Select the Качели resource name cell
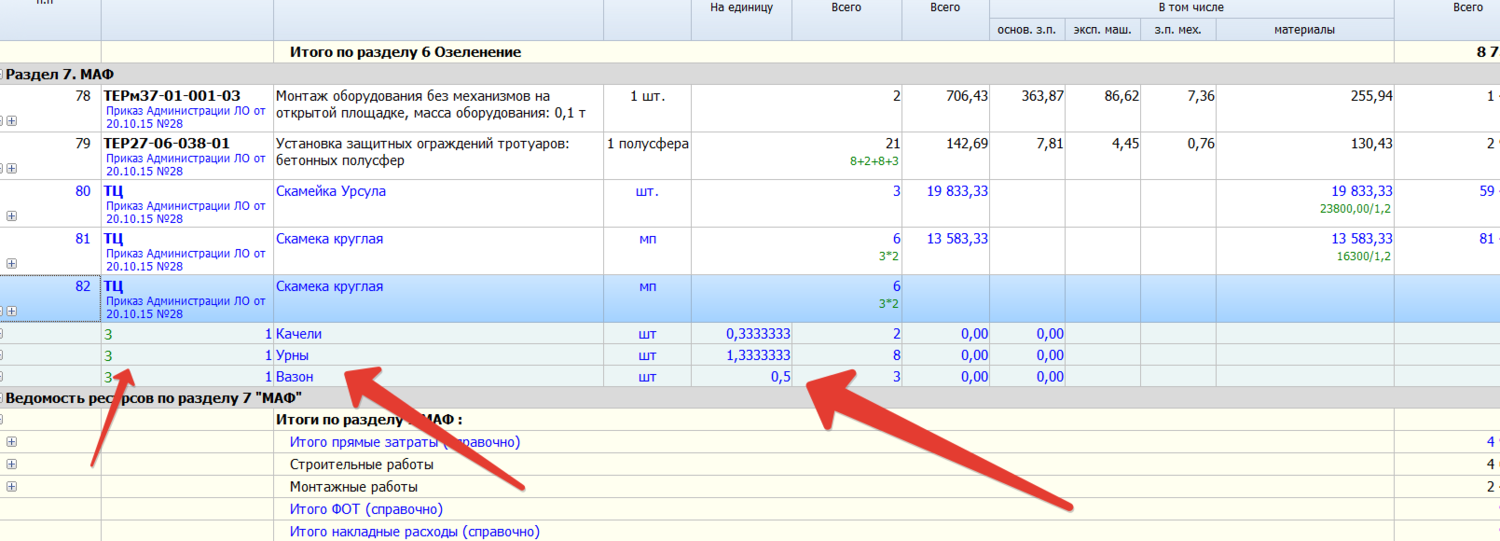The image size is (1500, 541). pyautogui.click(x=299, y=334)
